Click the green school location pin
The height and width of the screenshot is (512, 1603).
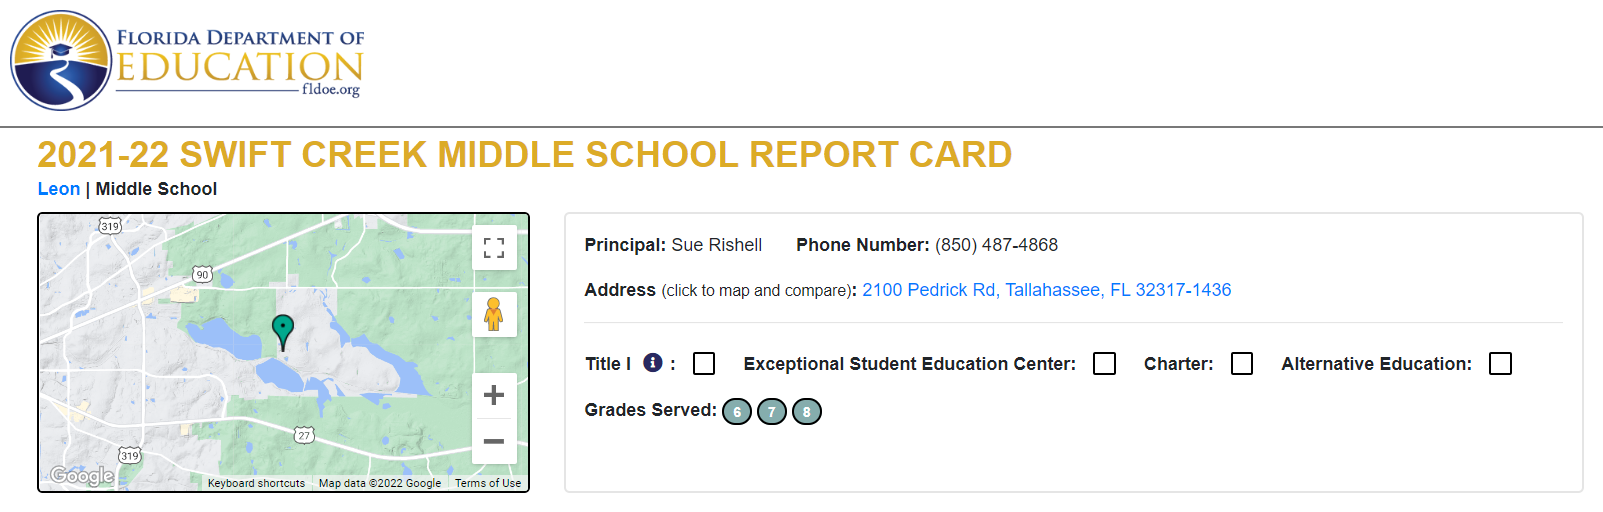pyautogui.click(x=283, y=331)
